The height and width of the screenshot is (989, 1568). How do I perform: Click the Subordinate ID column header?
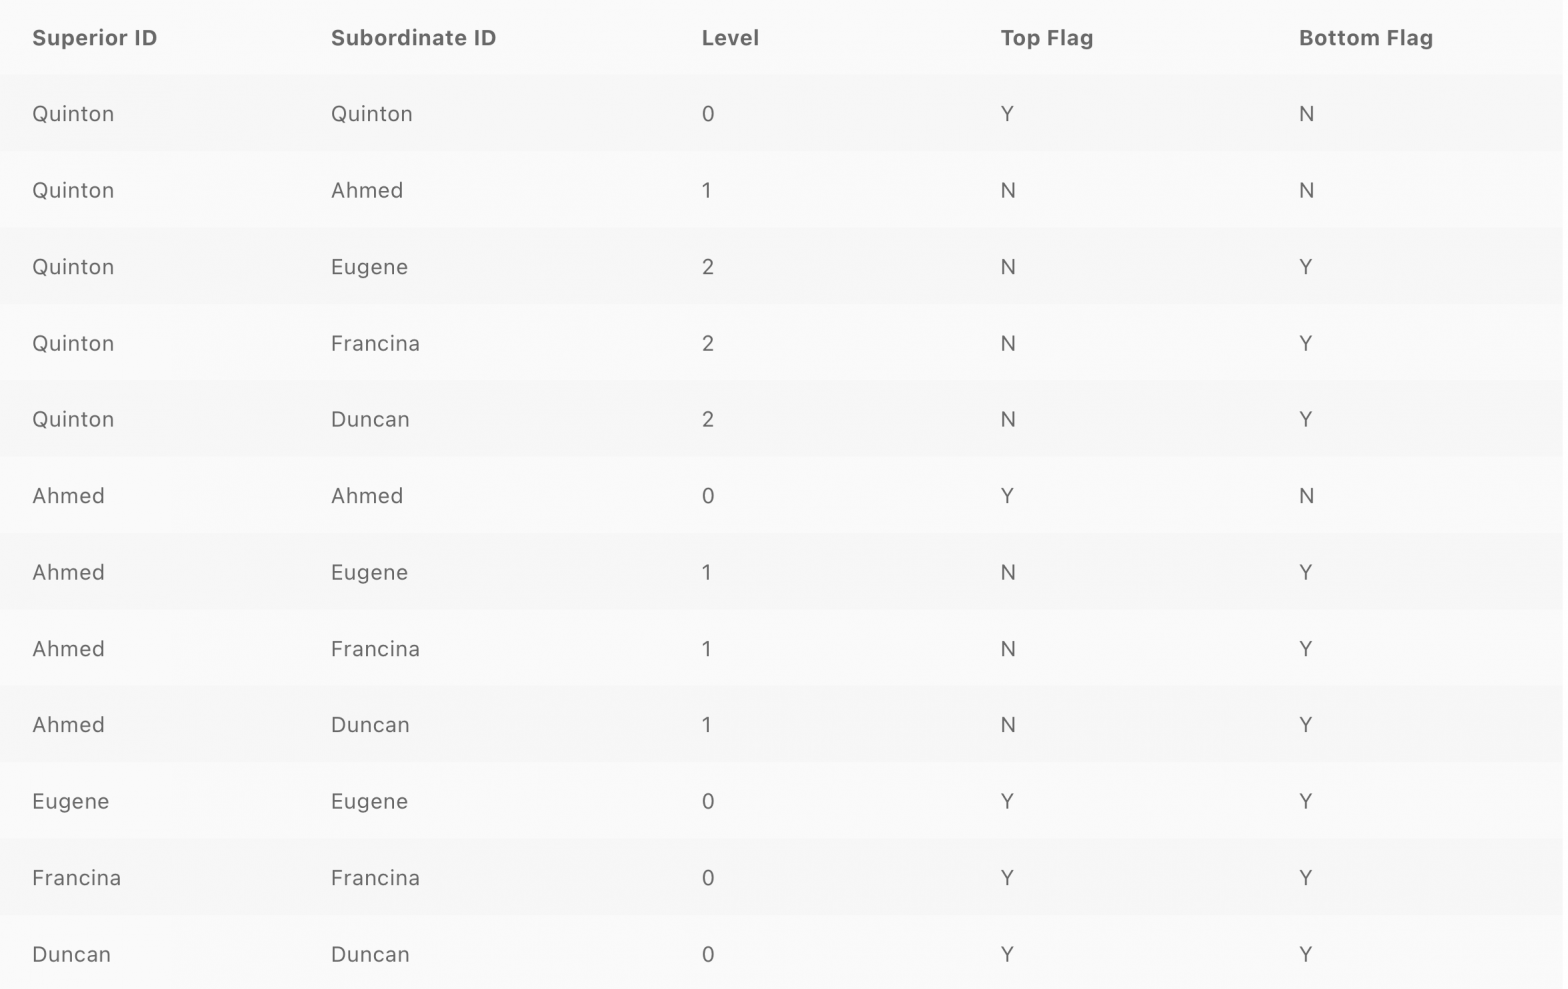[x=413, y=38]
